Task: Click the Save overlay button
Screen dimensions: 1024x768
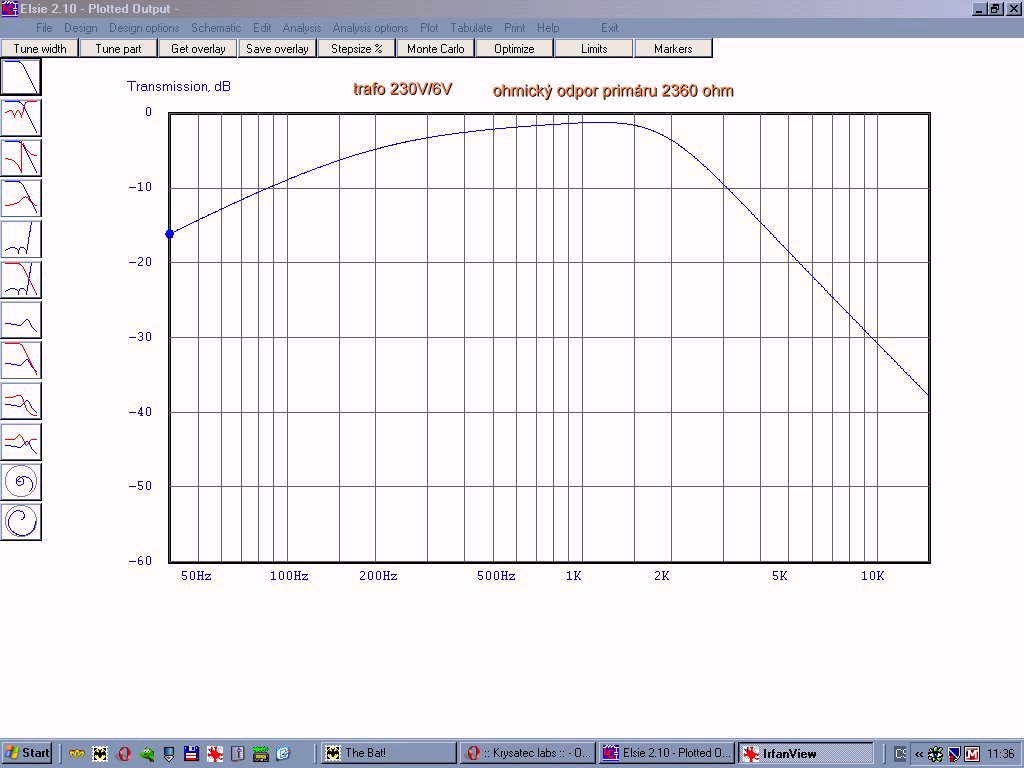Action: point(277,48)
